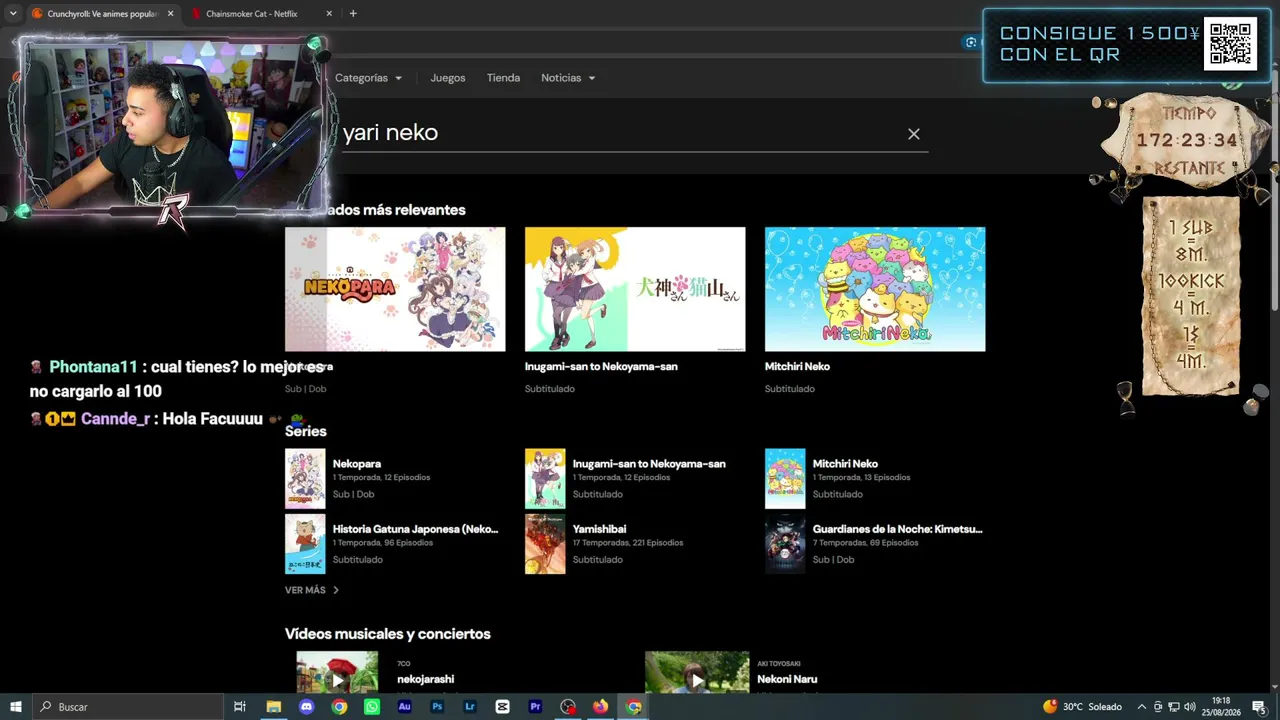
Task: Click the Mitchiri Neko title under its banner
Action: 797,367
